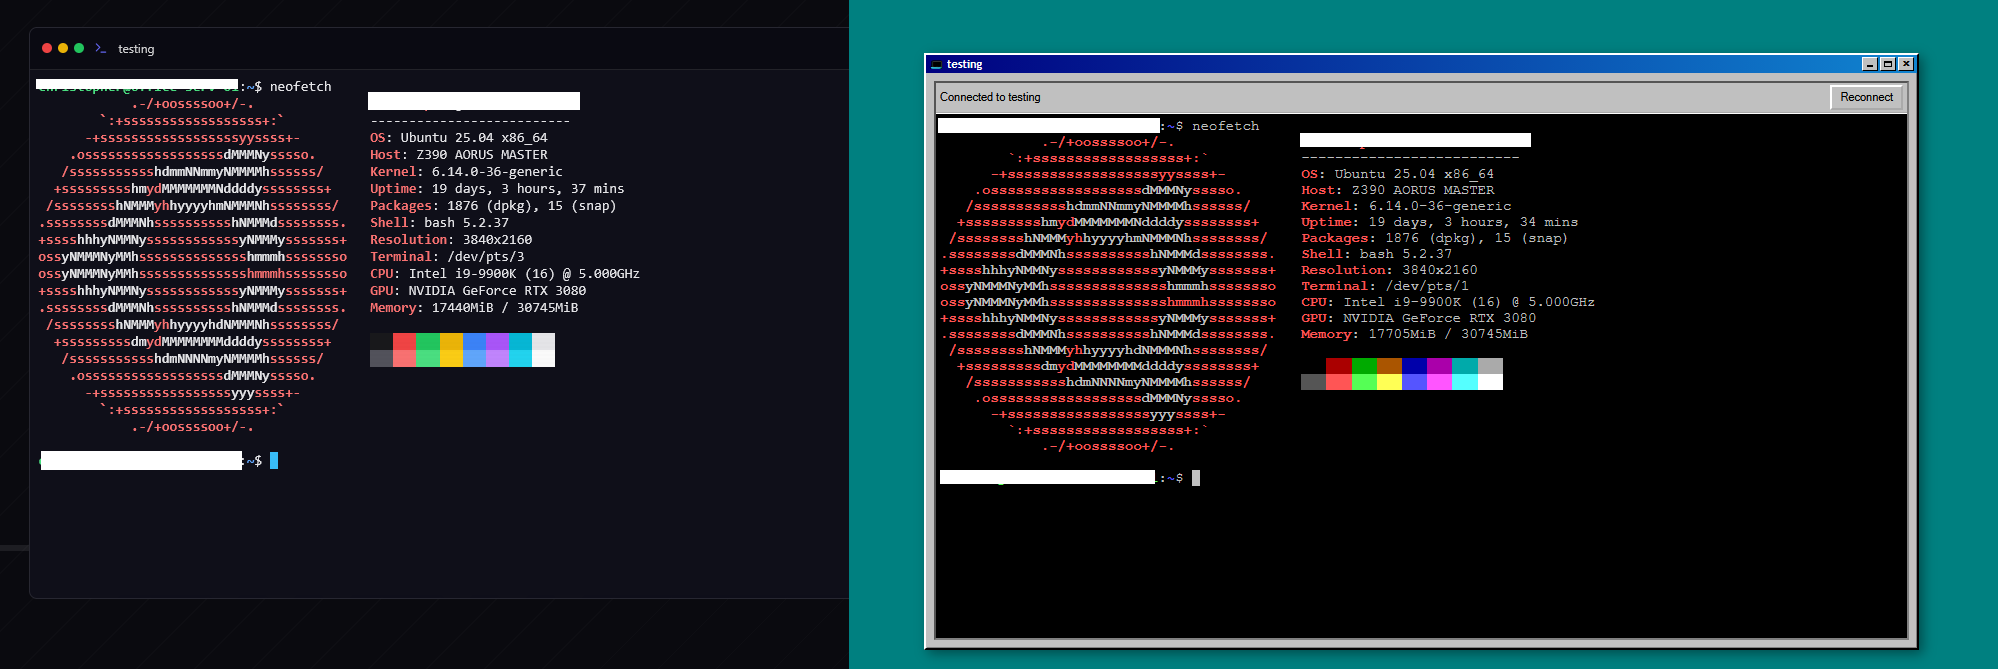Screen dimensions: 1998x669
Task: Click the green maximize dot in left terminal
Action: [x=79, y=48]
